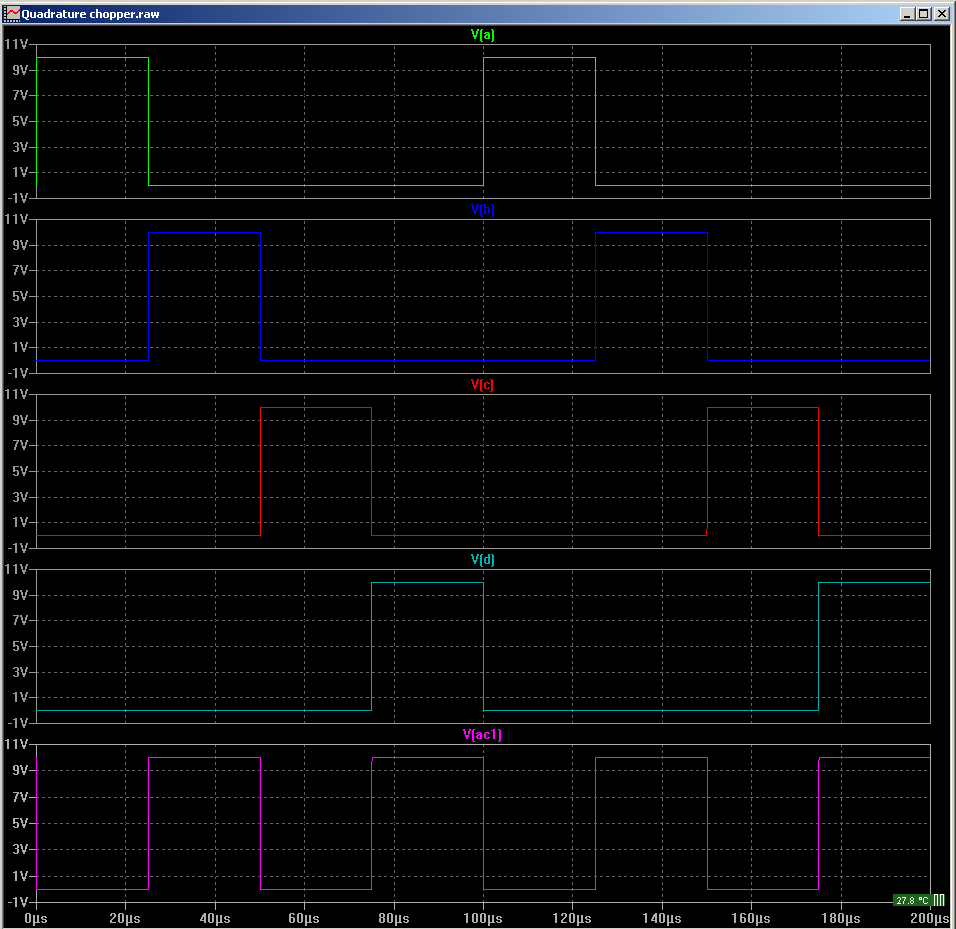Select the cyan V(d) trace label
Screen dimensions: 956x929
pos(482,560)
